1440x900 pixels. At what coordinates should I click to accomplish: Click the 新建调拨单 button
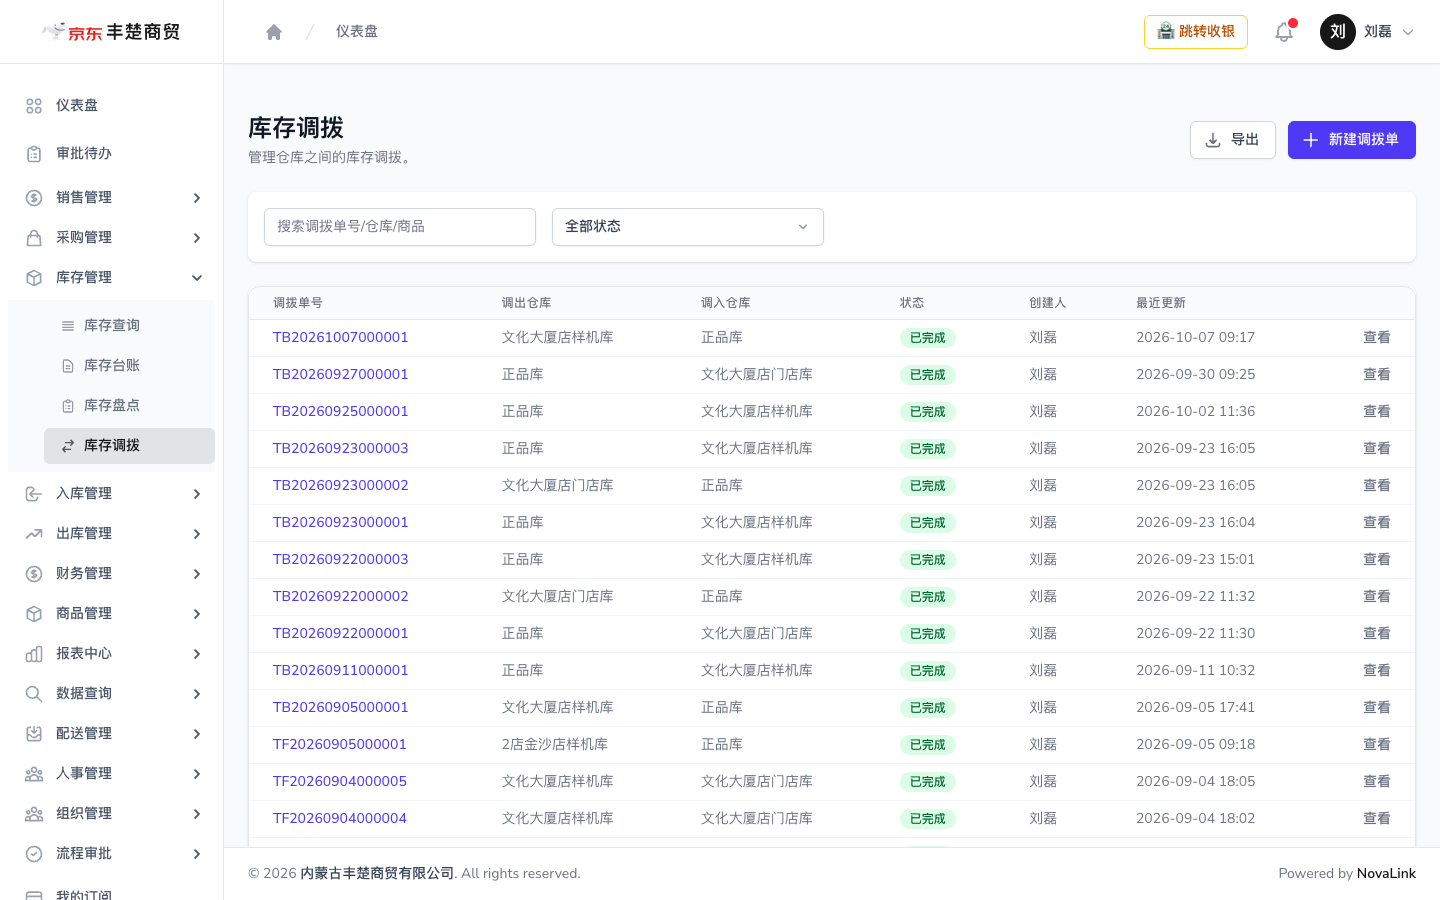point(1352,140)
